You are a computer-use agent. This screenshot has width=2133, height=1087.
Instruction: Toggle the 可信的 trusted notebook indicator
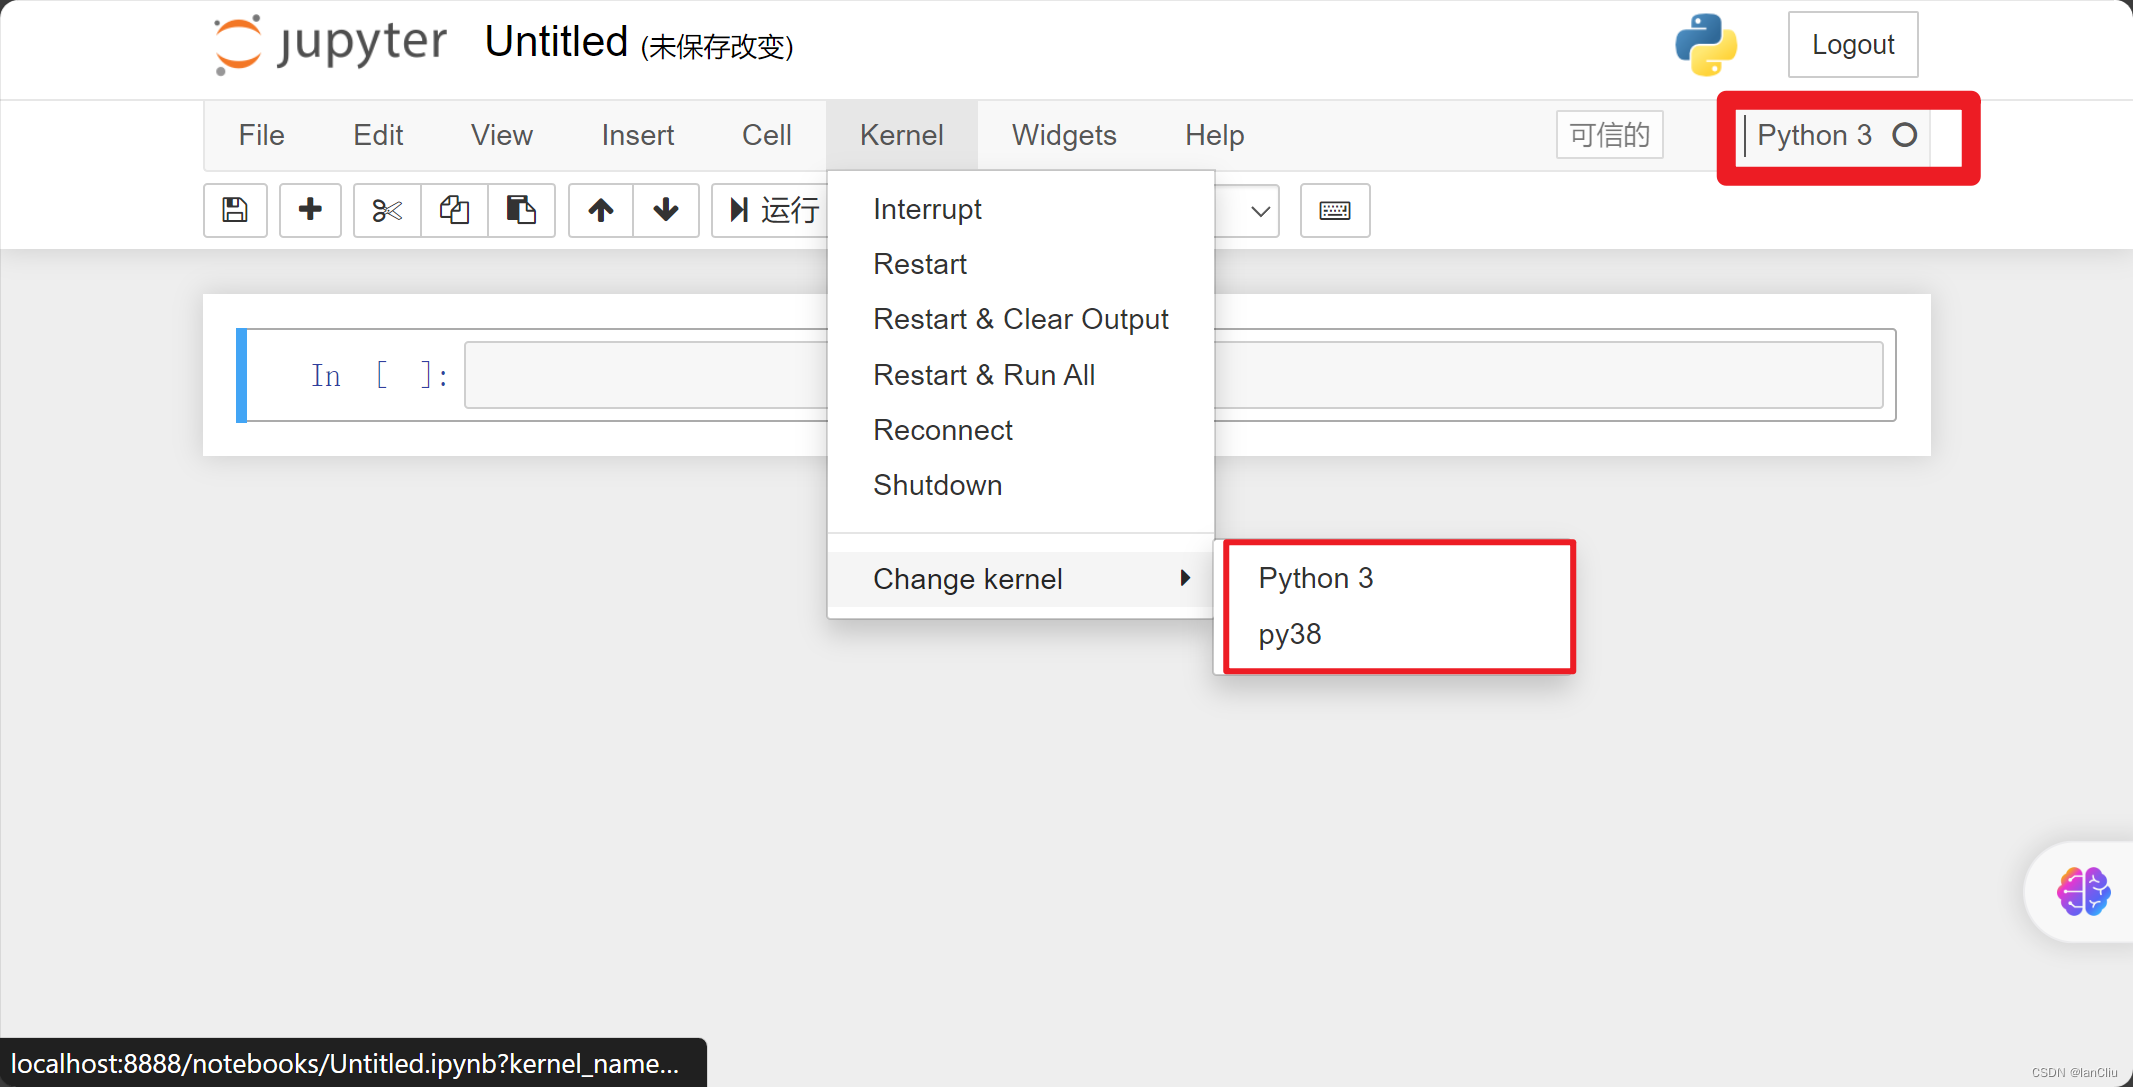click(x=1609, y=135)
